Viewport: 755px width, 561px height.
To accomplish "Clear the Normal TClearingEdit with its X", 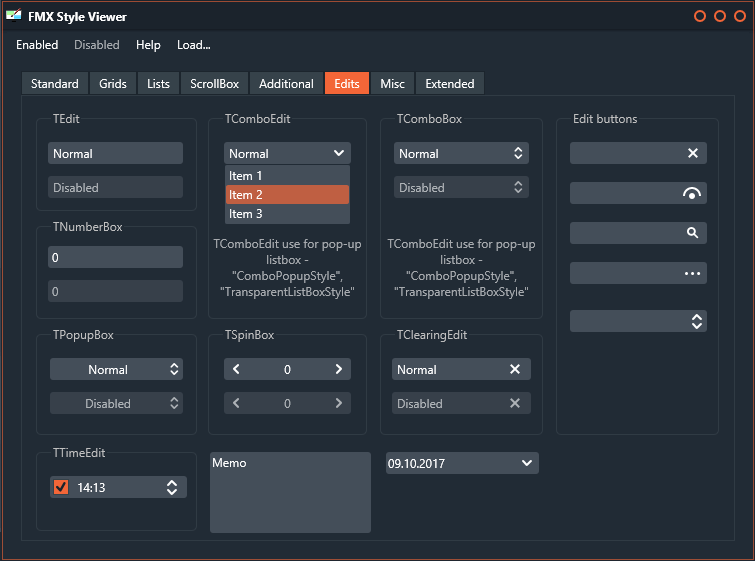I will point(515,369).
